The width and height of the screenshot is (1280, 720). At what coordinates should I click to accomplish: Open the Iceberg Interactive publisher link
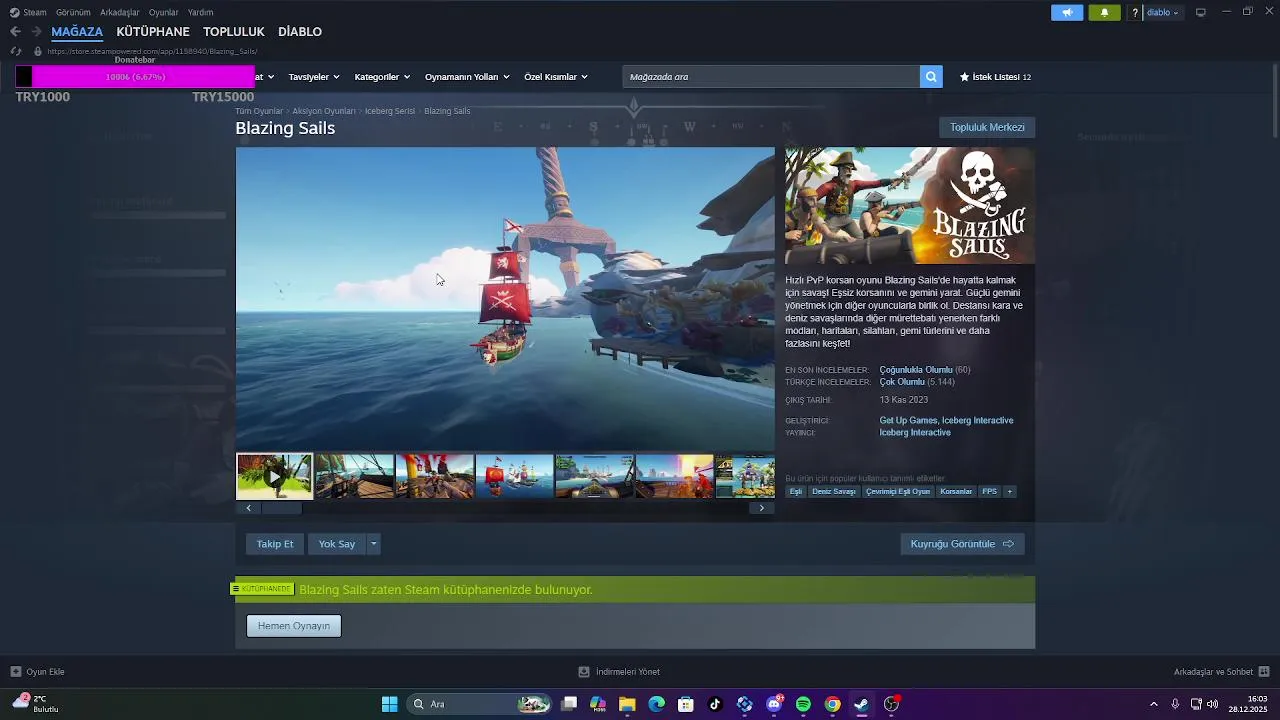click(x=915, y=433)
